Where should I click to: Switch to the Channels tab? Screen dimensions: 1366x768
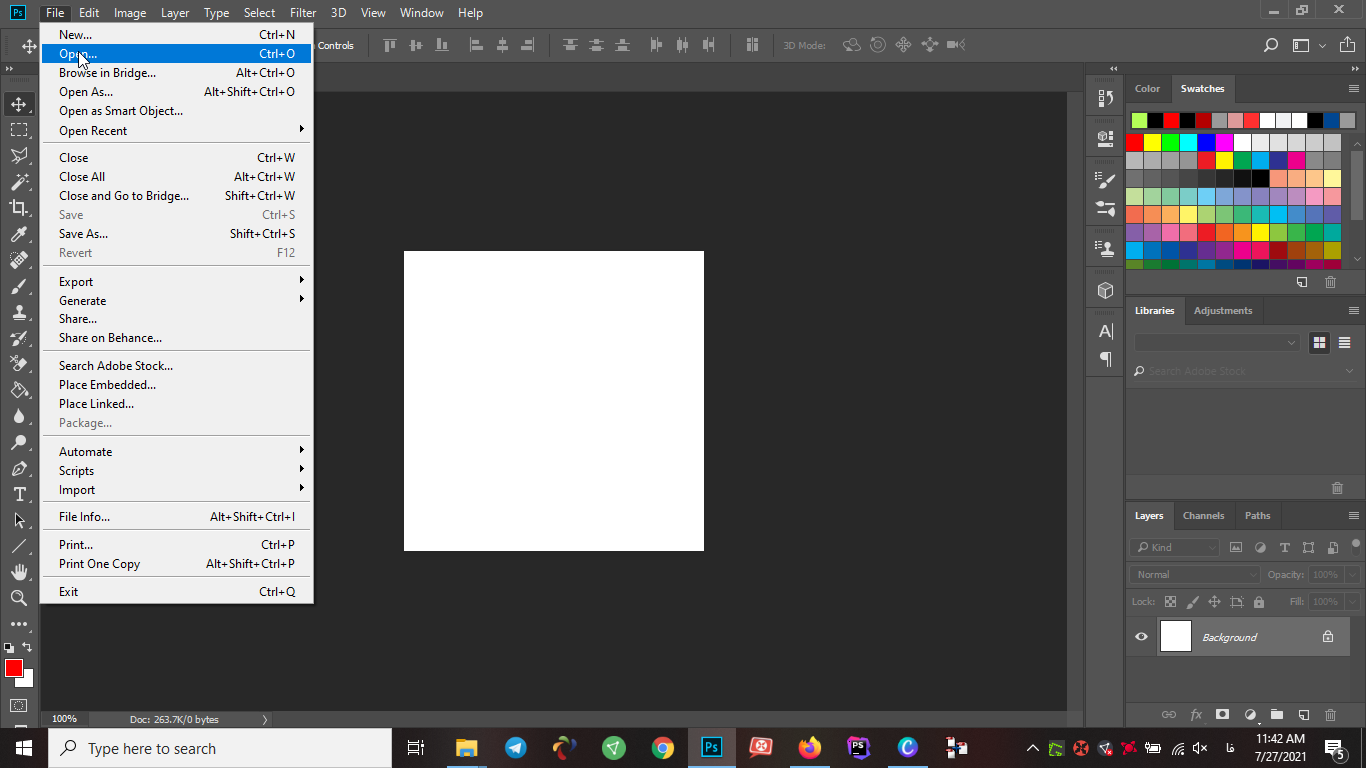click(1203, 516)
